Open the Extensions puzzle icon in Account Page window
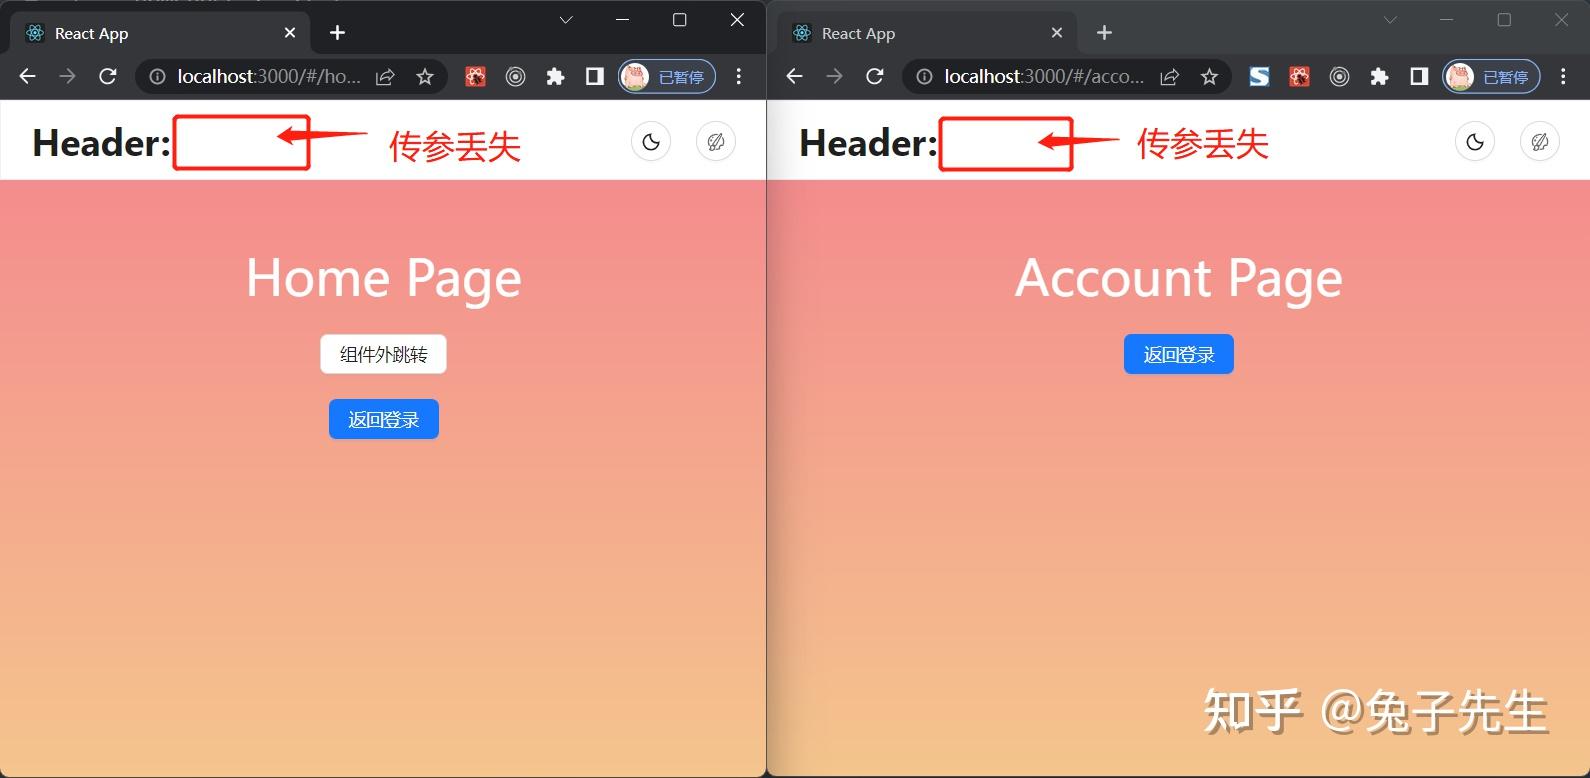1590x778 pixels. [x=1380, y=77]
